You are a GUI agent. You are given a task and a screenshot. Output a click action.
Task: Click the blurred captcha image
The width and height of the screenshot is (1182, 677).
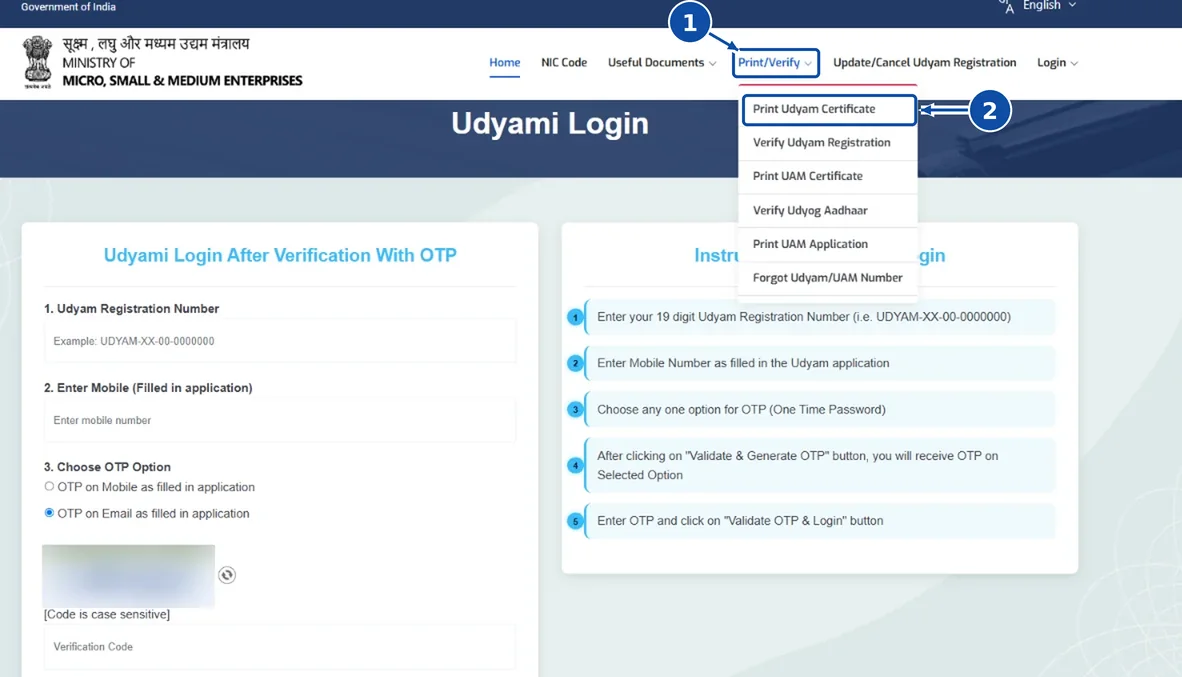tap(128, 576)
